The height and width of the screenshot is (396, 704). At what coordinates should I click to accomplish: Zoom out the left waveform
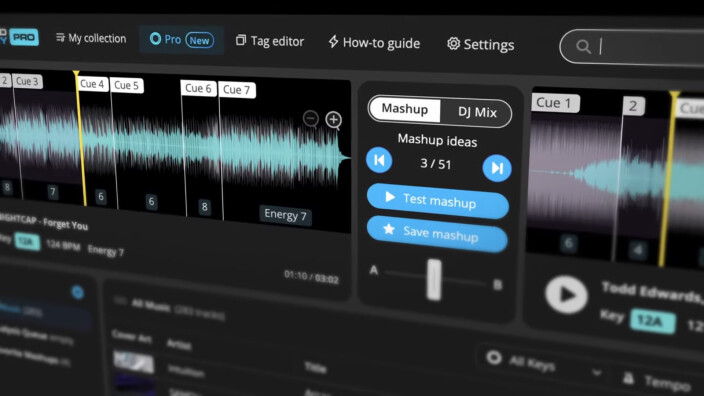coord(311,119)
